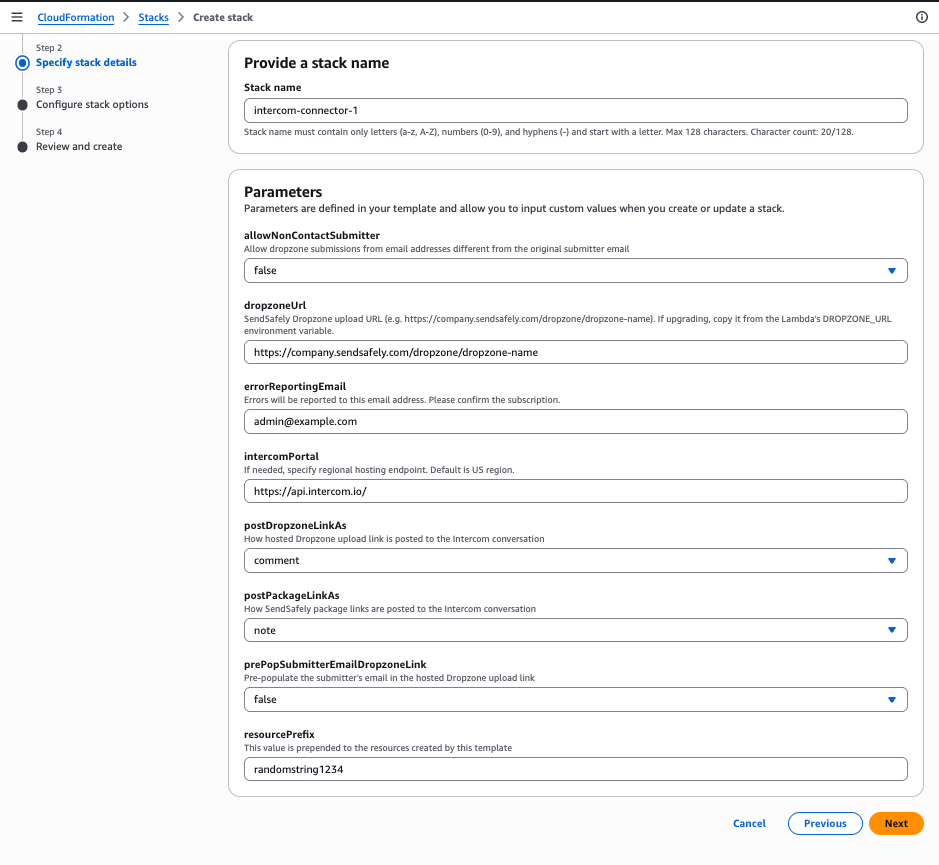The width and height of the screenshot is (939, 865).
Task: Open the info panel icon
Action: [x=922, y=17]
